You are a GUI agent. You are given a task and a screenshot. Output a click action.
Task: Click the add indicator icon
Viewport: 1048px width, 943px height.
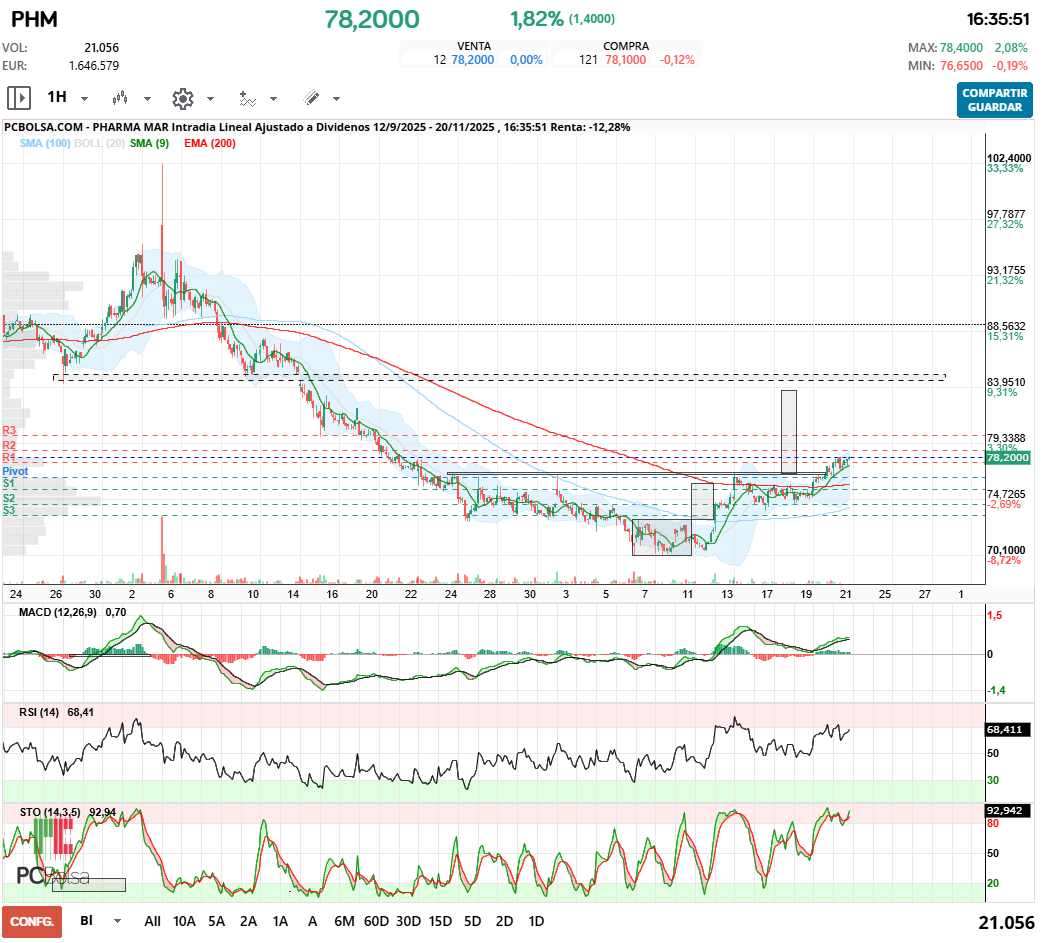[247, 98]
